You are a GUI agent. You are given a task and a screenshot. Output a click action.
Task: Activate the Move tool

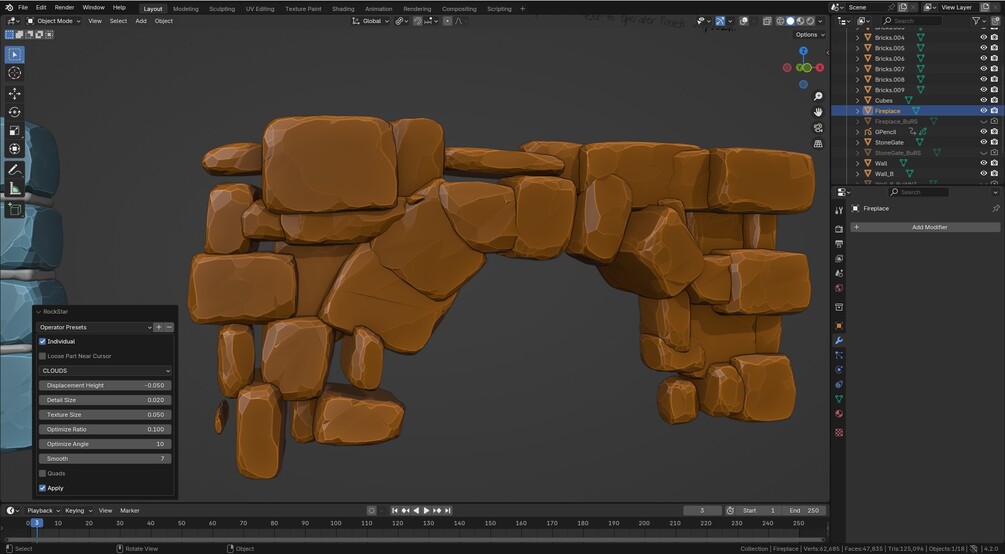pos(15,94)
